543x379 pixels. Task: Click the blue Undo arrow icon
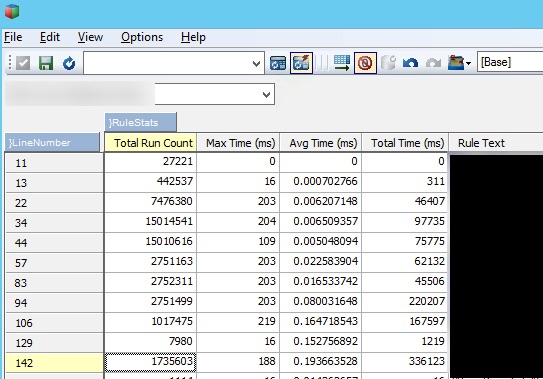coord(410,63)
